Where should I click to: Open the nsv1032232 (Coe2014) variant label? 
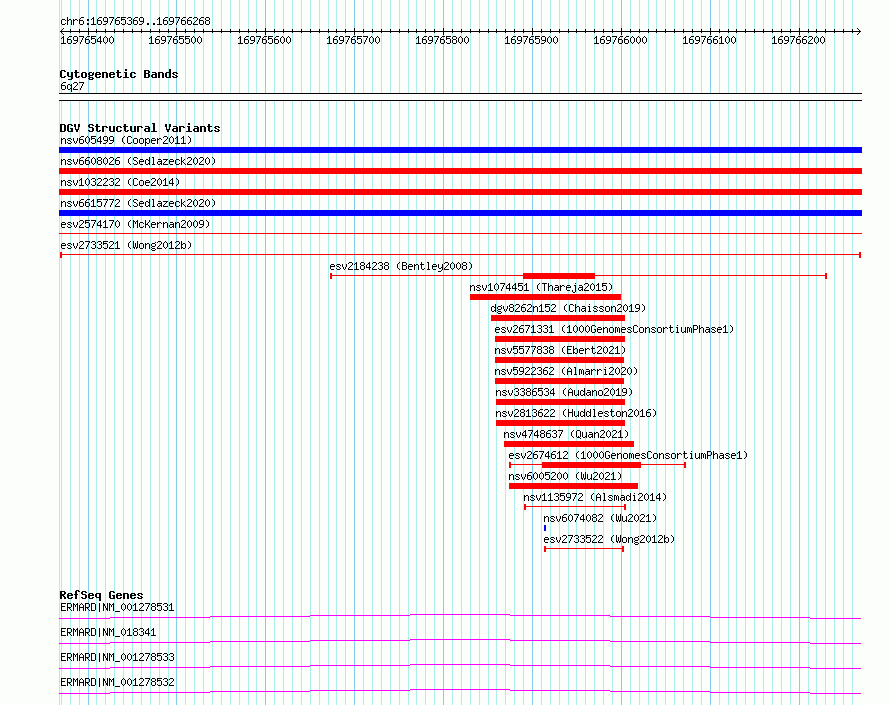click(x=120, y=182)
